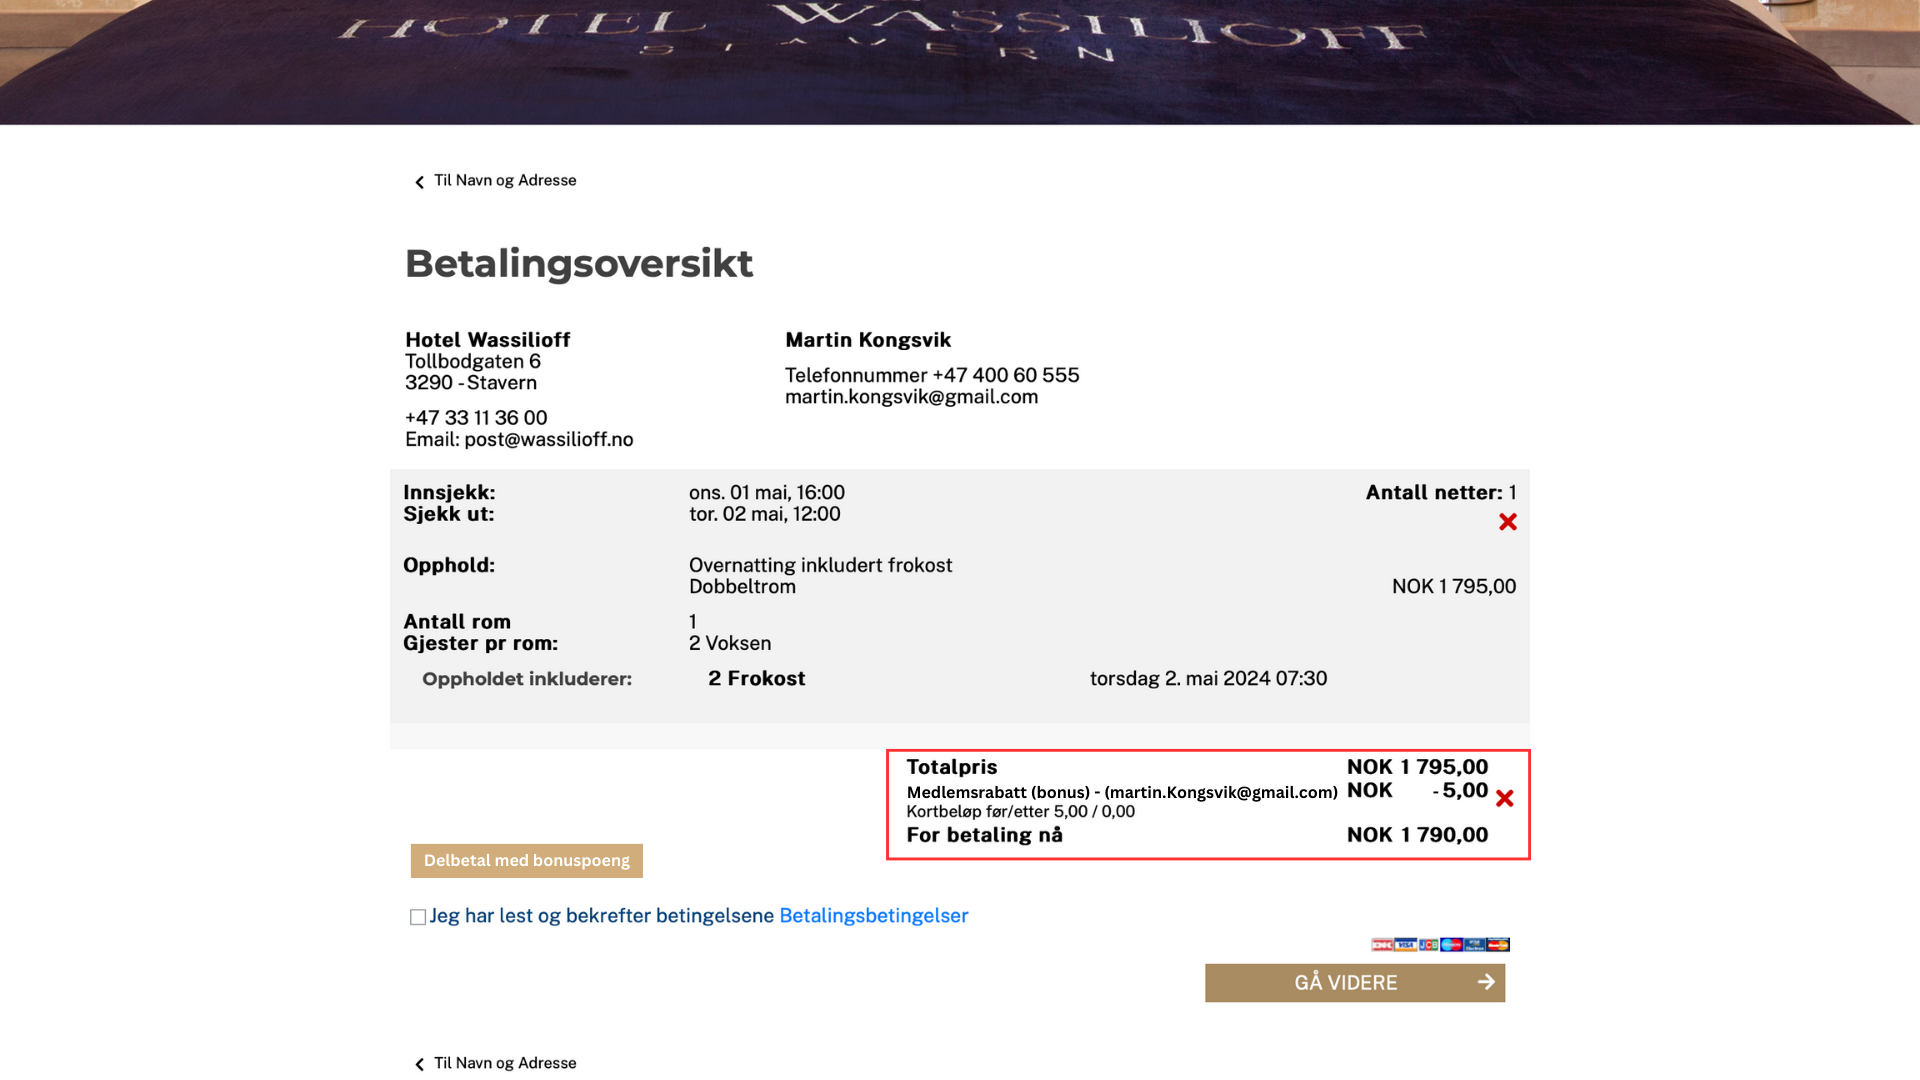Viewport: 1920px width, 1080px height.
Task: Remove the stay with the red X under Antall netter
Action: [x=1508, y=522]
